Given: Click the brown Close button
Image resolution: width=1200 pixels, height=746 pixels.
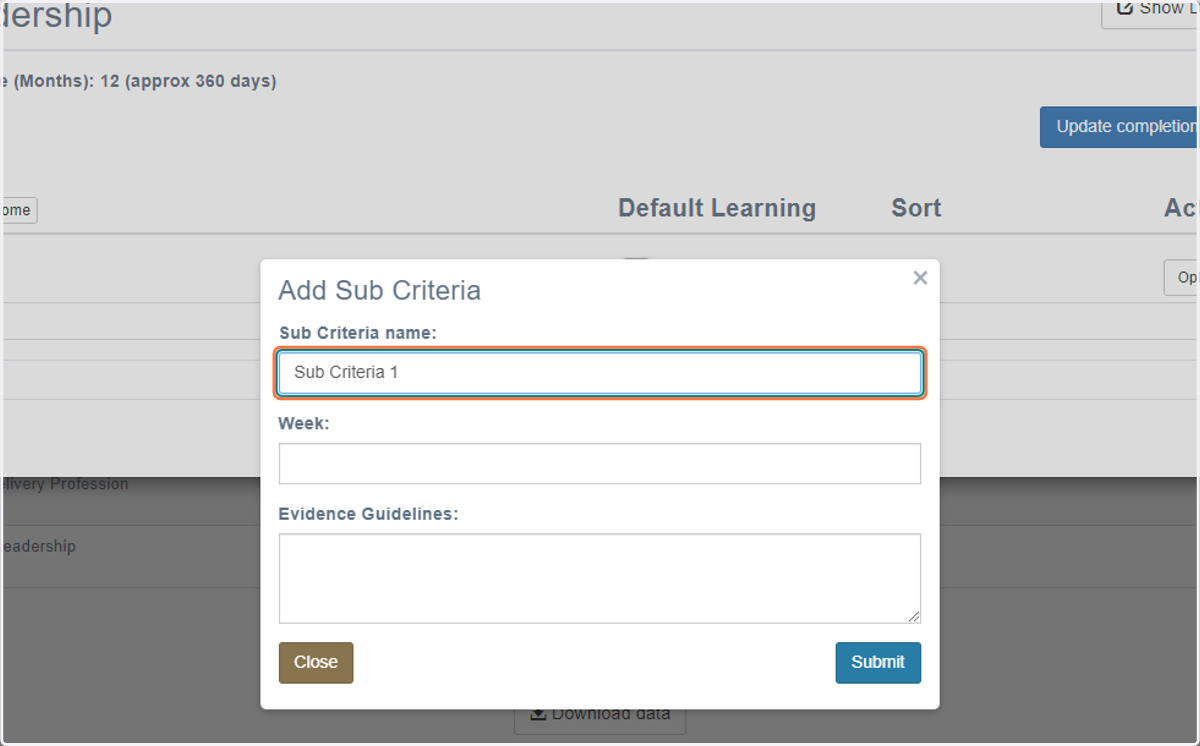Looking at the screenshot, I should click(316, 662).
